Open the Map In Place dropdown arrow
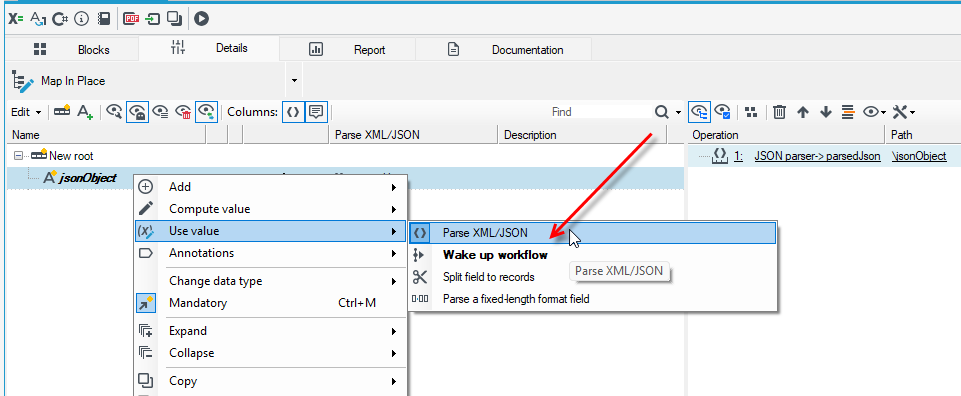The height and width of the screenshot is (396, 961). point(294,81)
